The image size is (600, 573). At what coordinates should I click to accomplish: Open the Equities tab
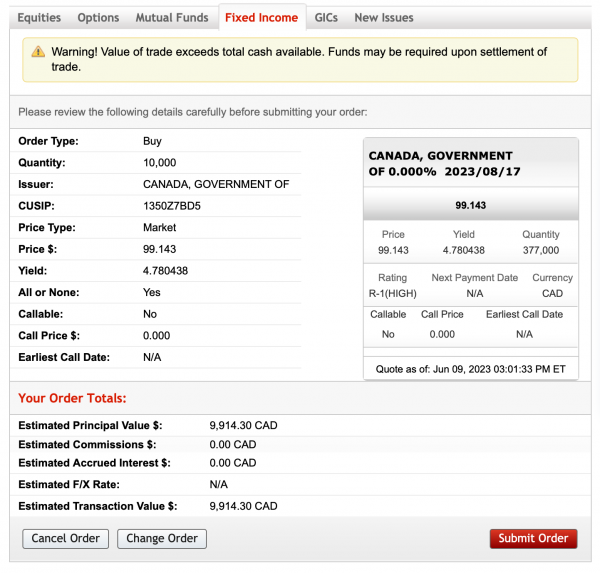(x=39, y=18)
